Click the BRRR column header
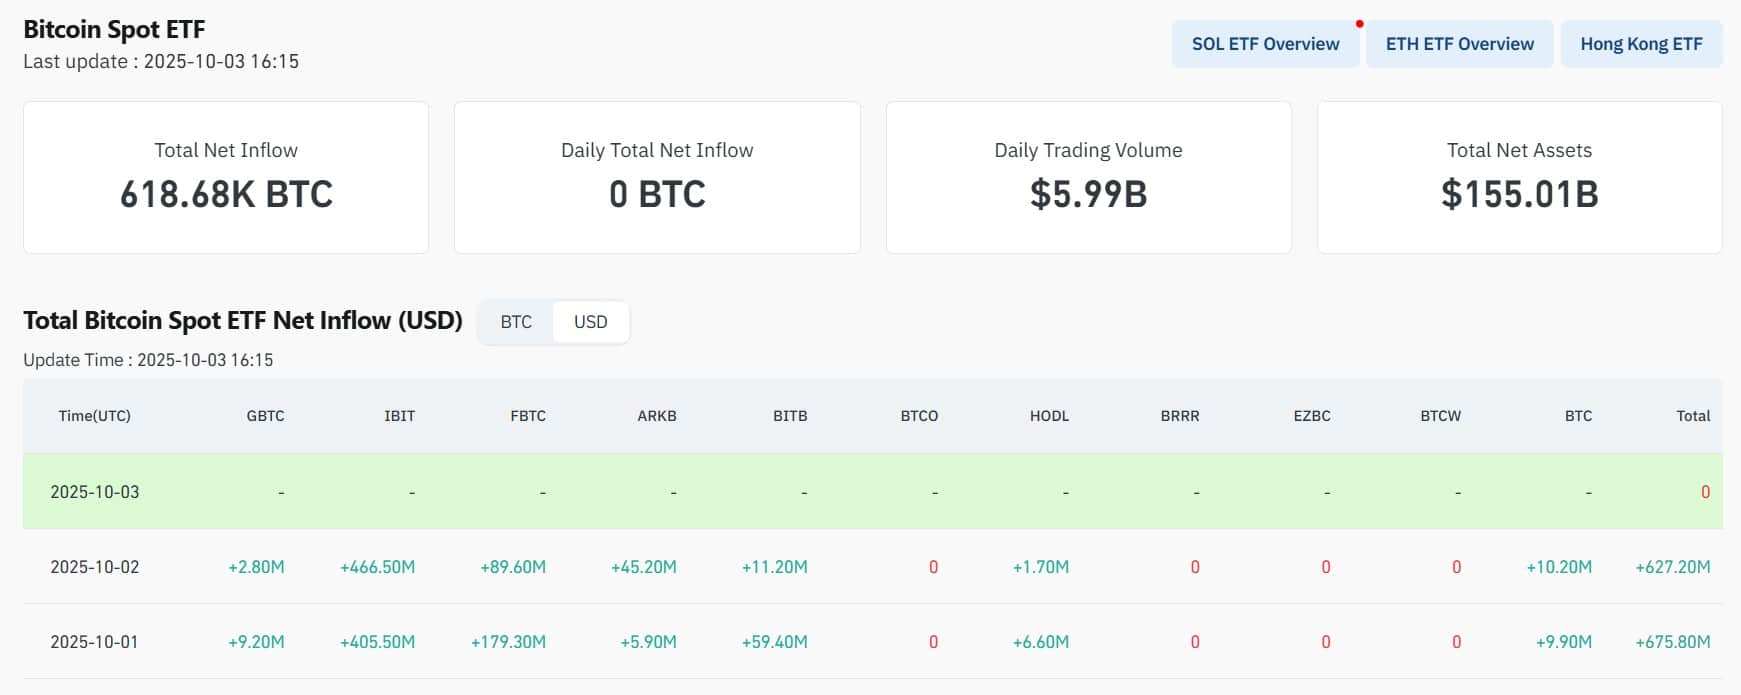Viewport: 1741px width, 695px height. pos(1180,416)
